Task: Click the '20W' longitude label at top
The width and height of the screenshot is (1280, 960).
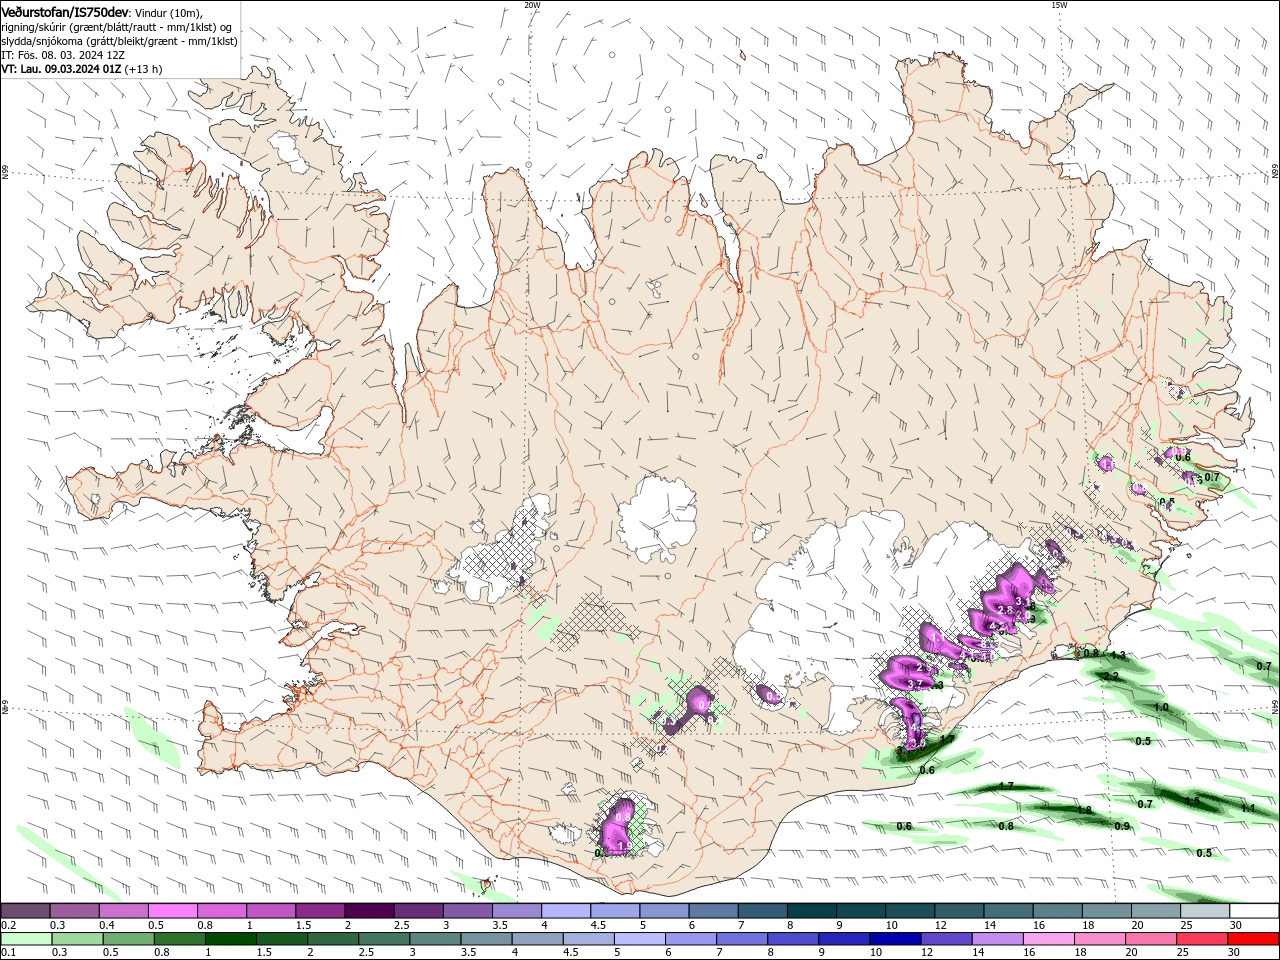Action: [x=532, y=5]
